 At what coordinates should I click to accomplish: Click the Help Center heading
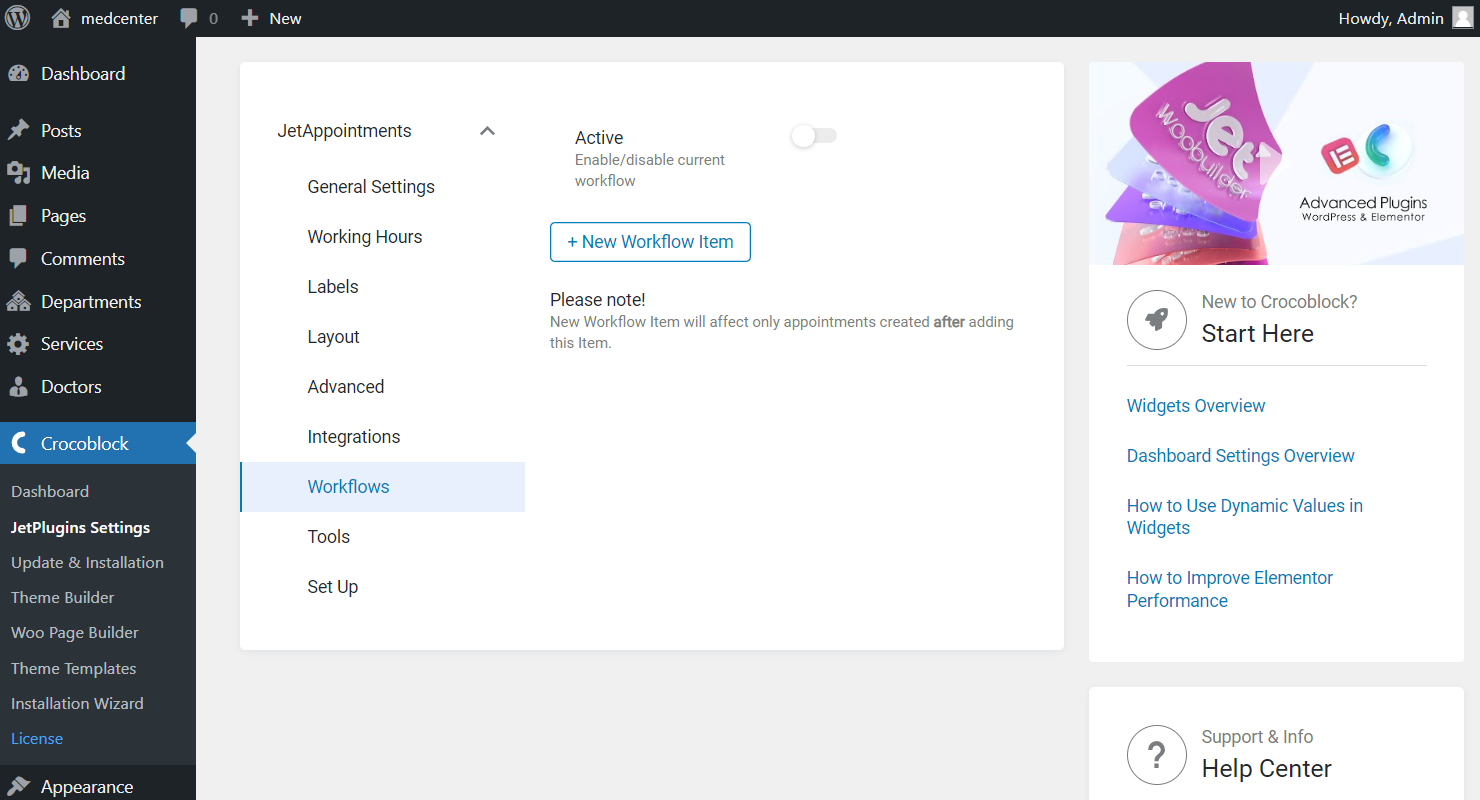[1266, 769]
